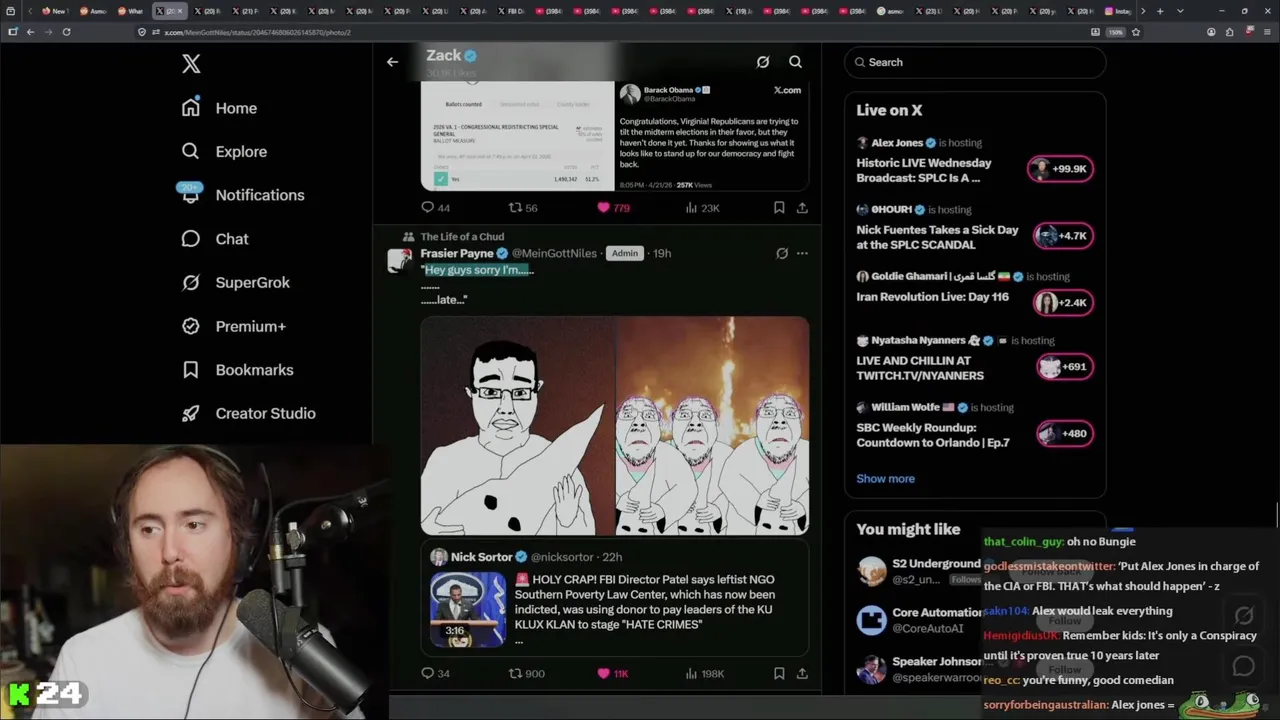Join the +99.9K listeners live space
Image resolution: width=1280 pixels, height=720 pixels.
pos(1061,169)
